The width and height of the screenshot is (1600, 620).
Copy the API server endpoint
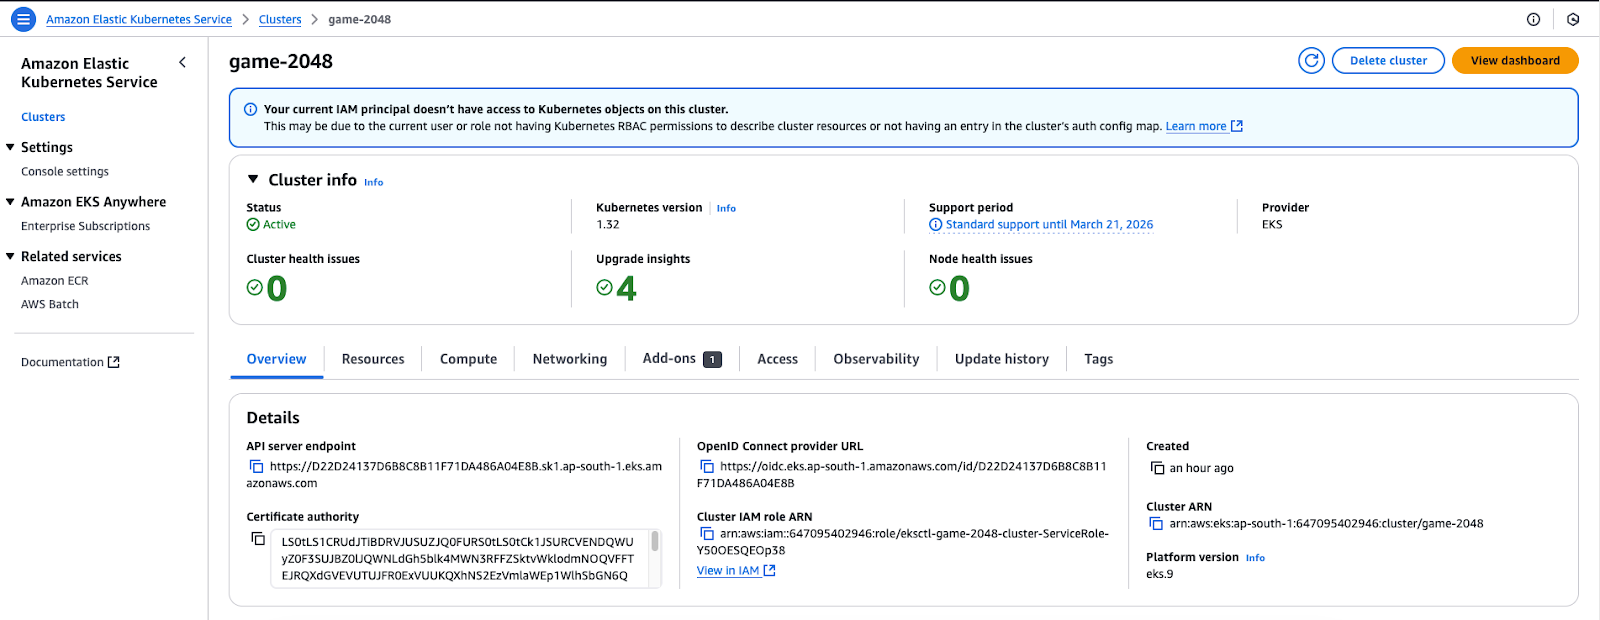(x=256, y=467)
